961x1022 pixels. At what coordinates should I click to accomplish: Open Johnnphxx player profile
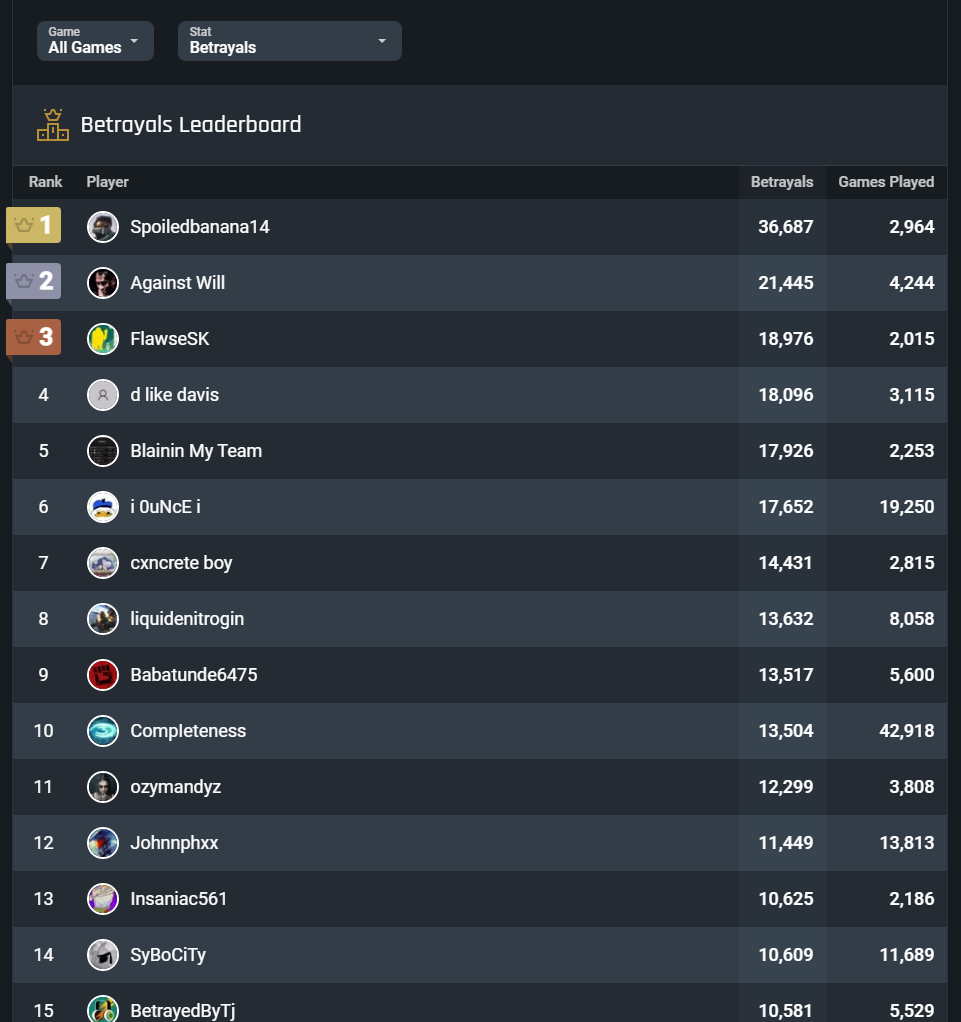coord(174,843)
